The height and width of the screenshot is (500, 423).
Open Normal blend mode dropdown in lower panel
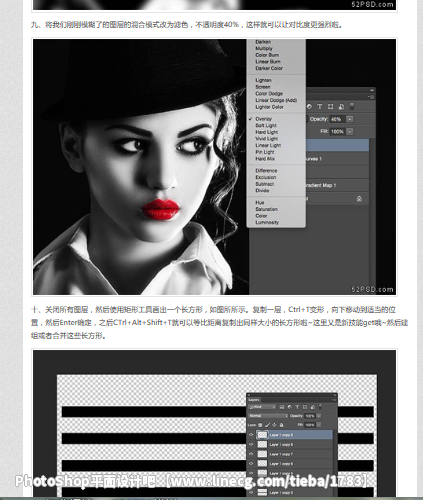point(268,416)
